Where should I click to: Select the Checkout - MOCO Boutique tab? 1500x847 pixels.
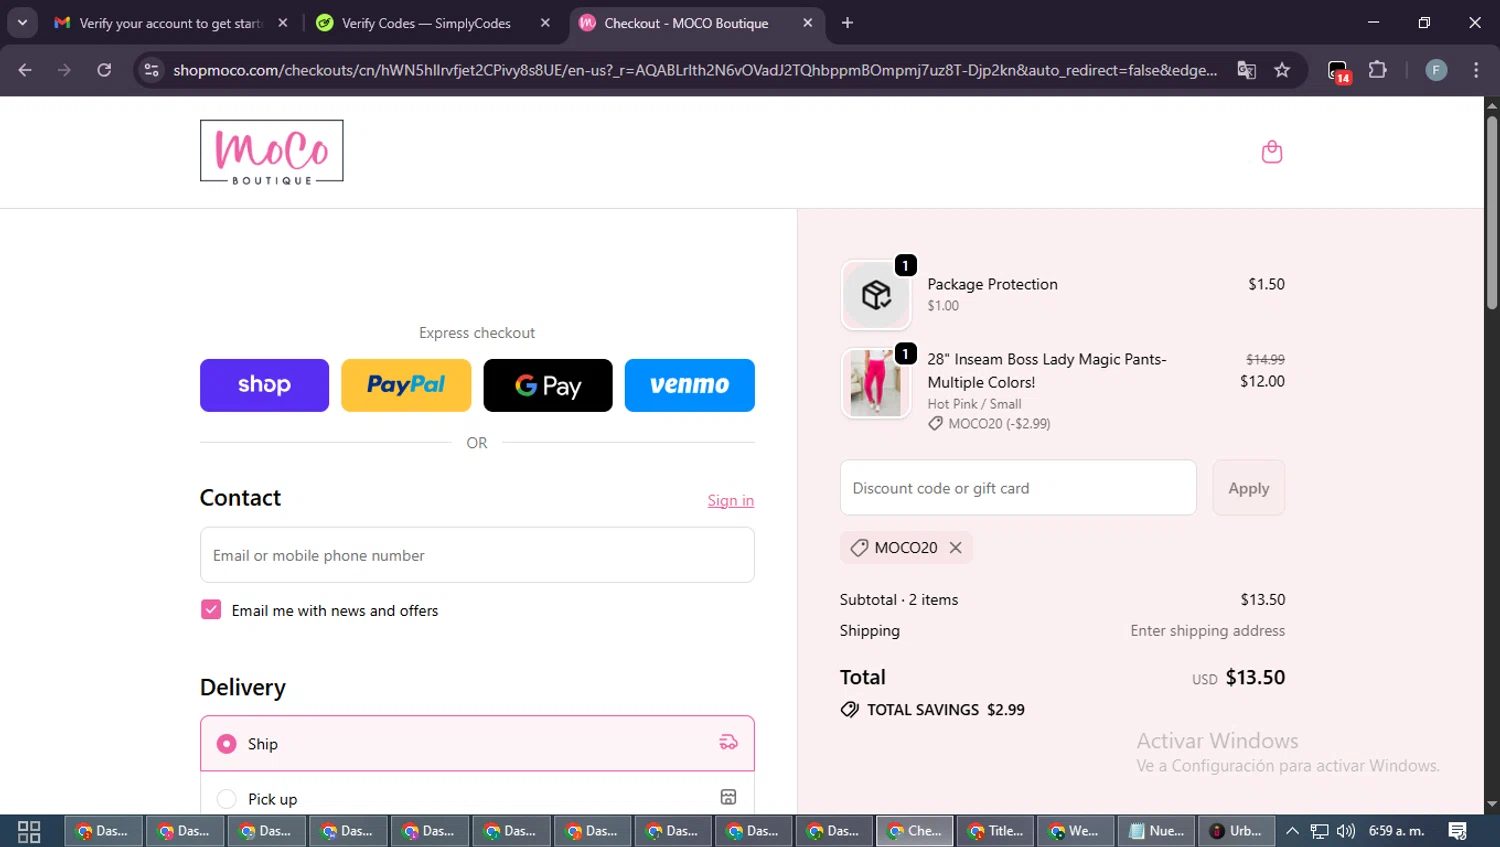point(697,23)
